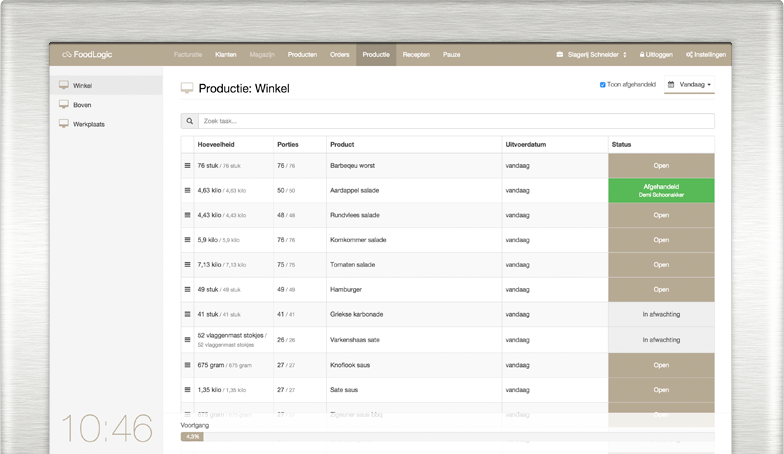Click Open status for Barbeqeu worst
The height and width of the screenshot is (454, 784).
coord(661,166)
